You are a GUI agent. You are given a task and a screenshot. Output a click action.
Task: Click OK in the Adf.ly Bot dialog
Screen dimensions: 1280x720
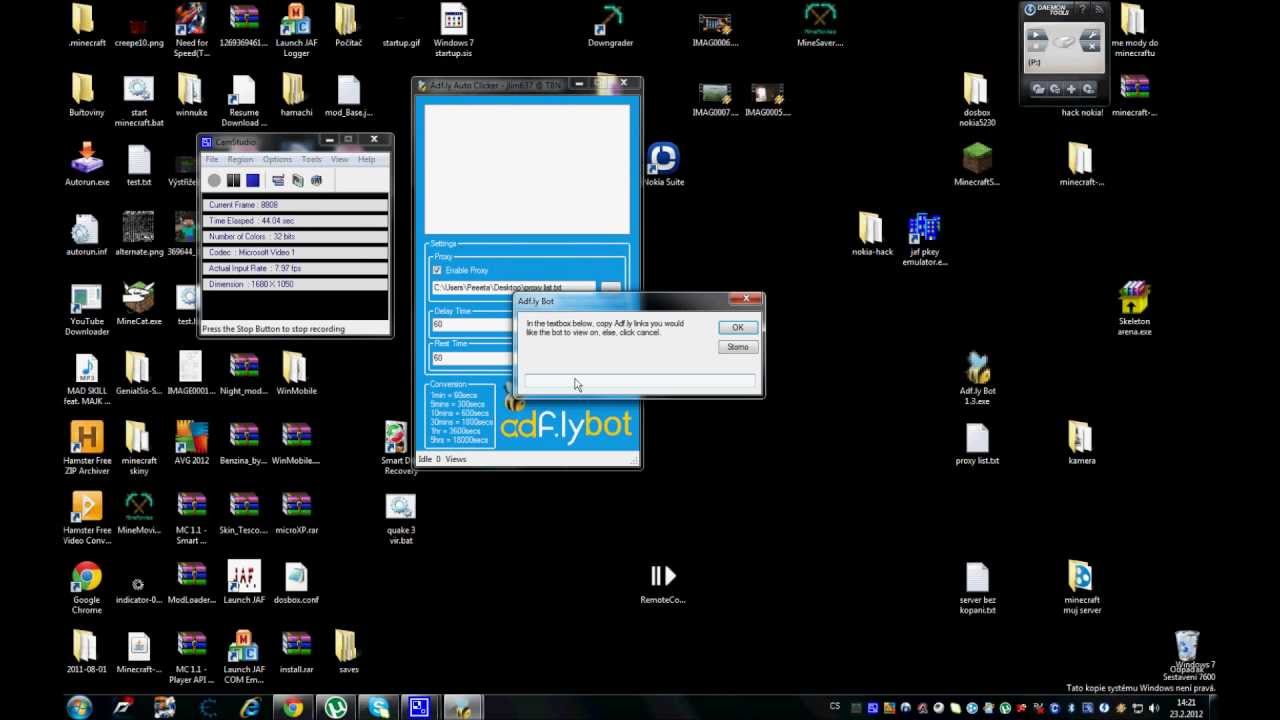[x=738, y=327]
